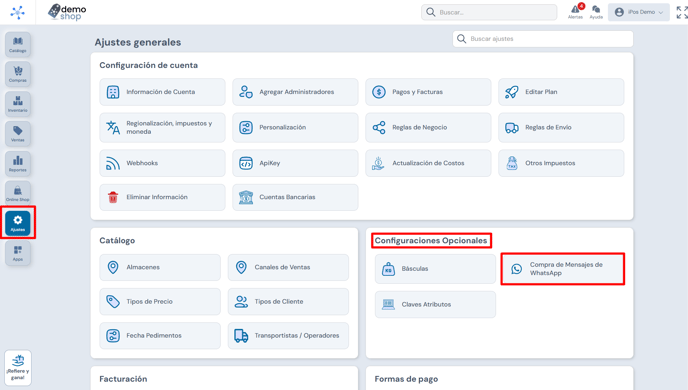688x390 pixels.
Task: Toggle fullscreen with the expand arrows icon
Action: click(681, 12)
